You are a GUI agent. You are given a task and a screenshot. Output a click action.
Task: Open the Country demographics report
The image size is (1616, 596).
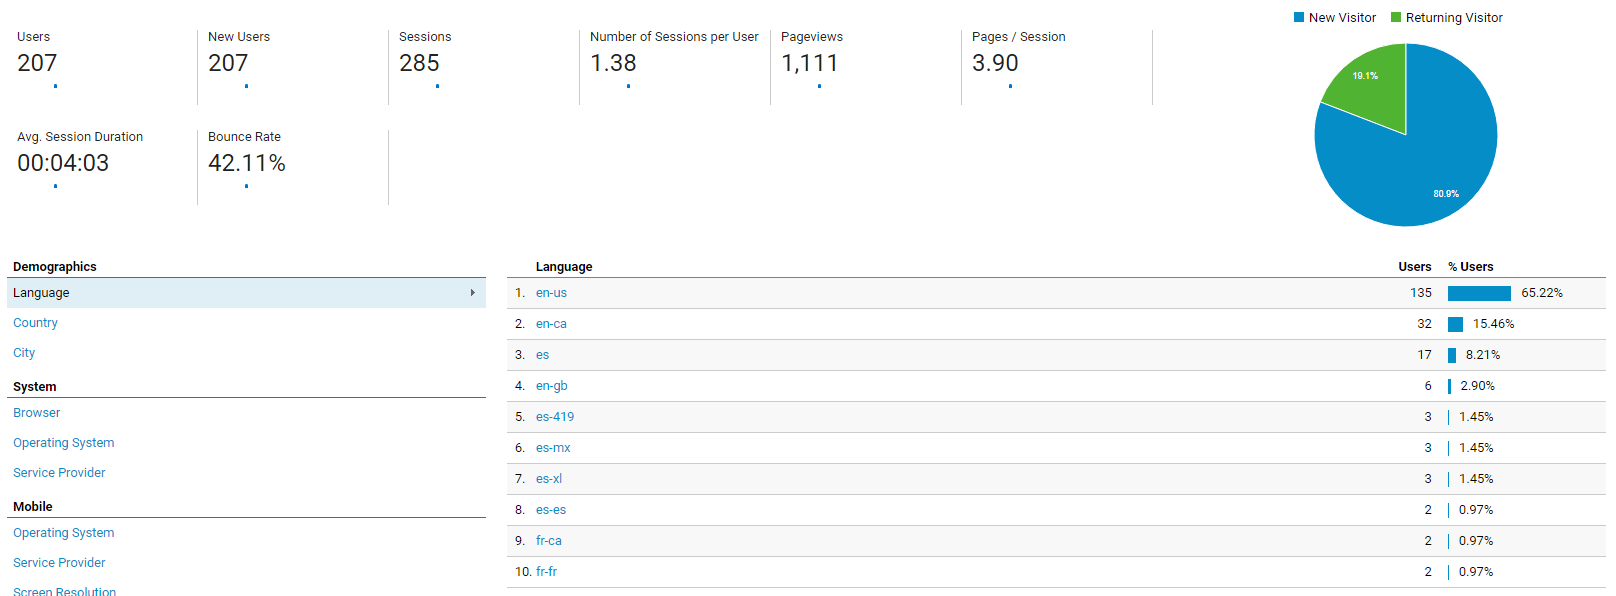35,323
